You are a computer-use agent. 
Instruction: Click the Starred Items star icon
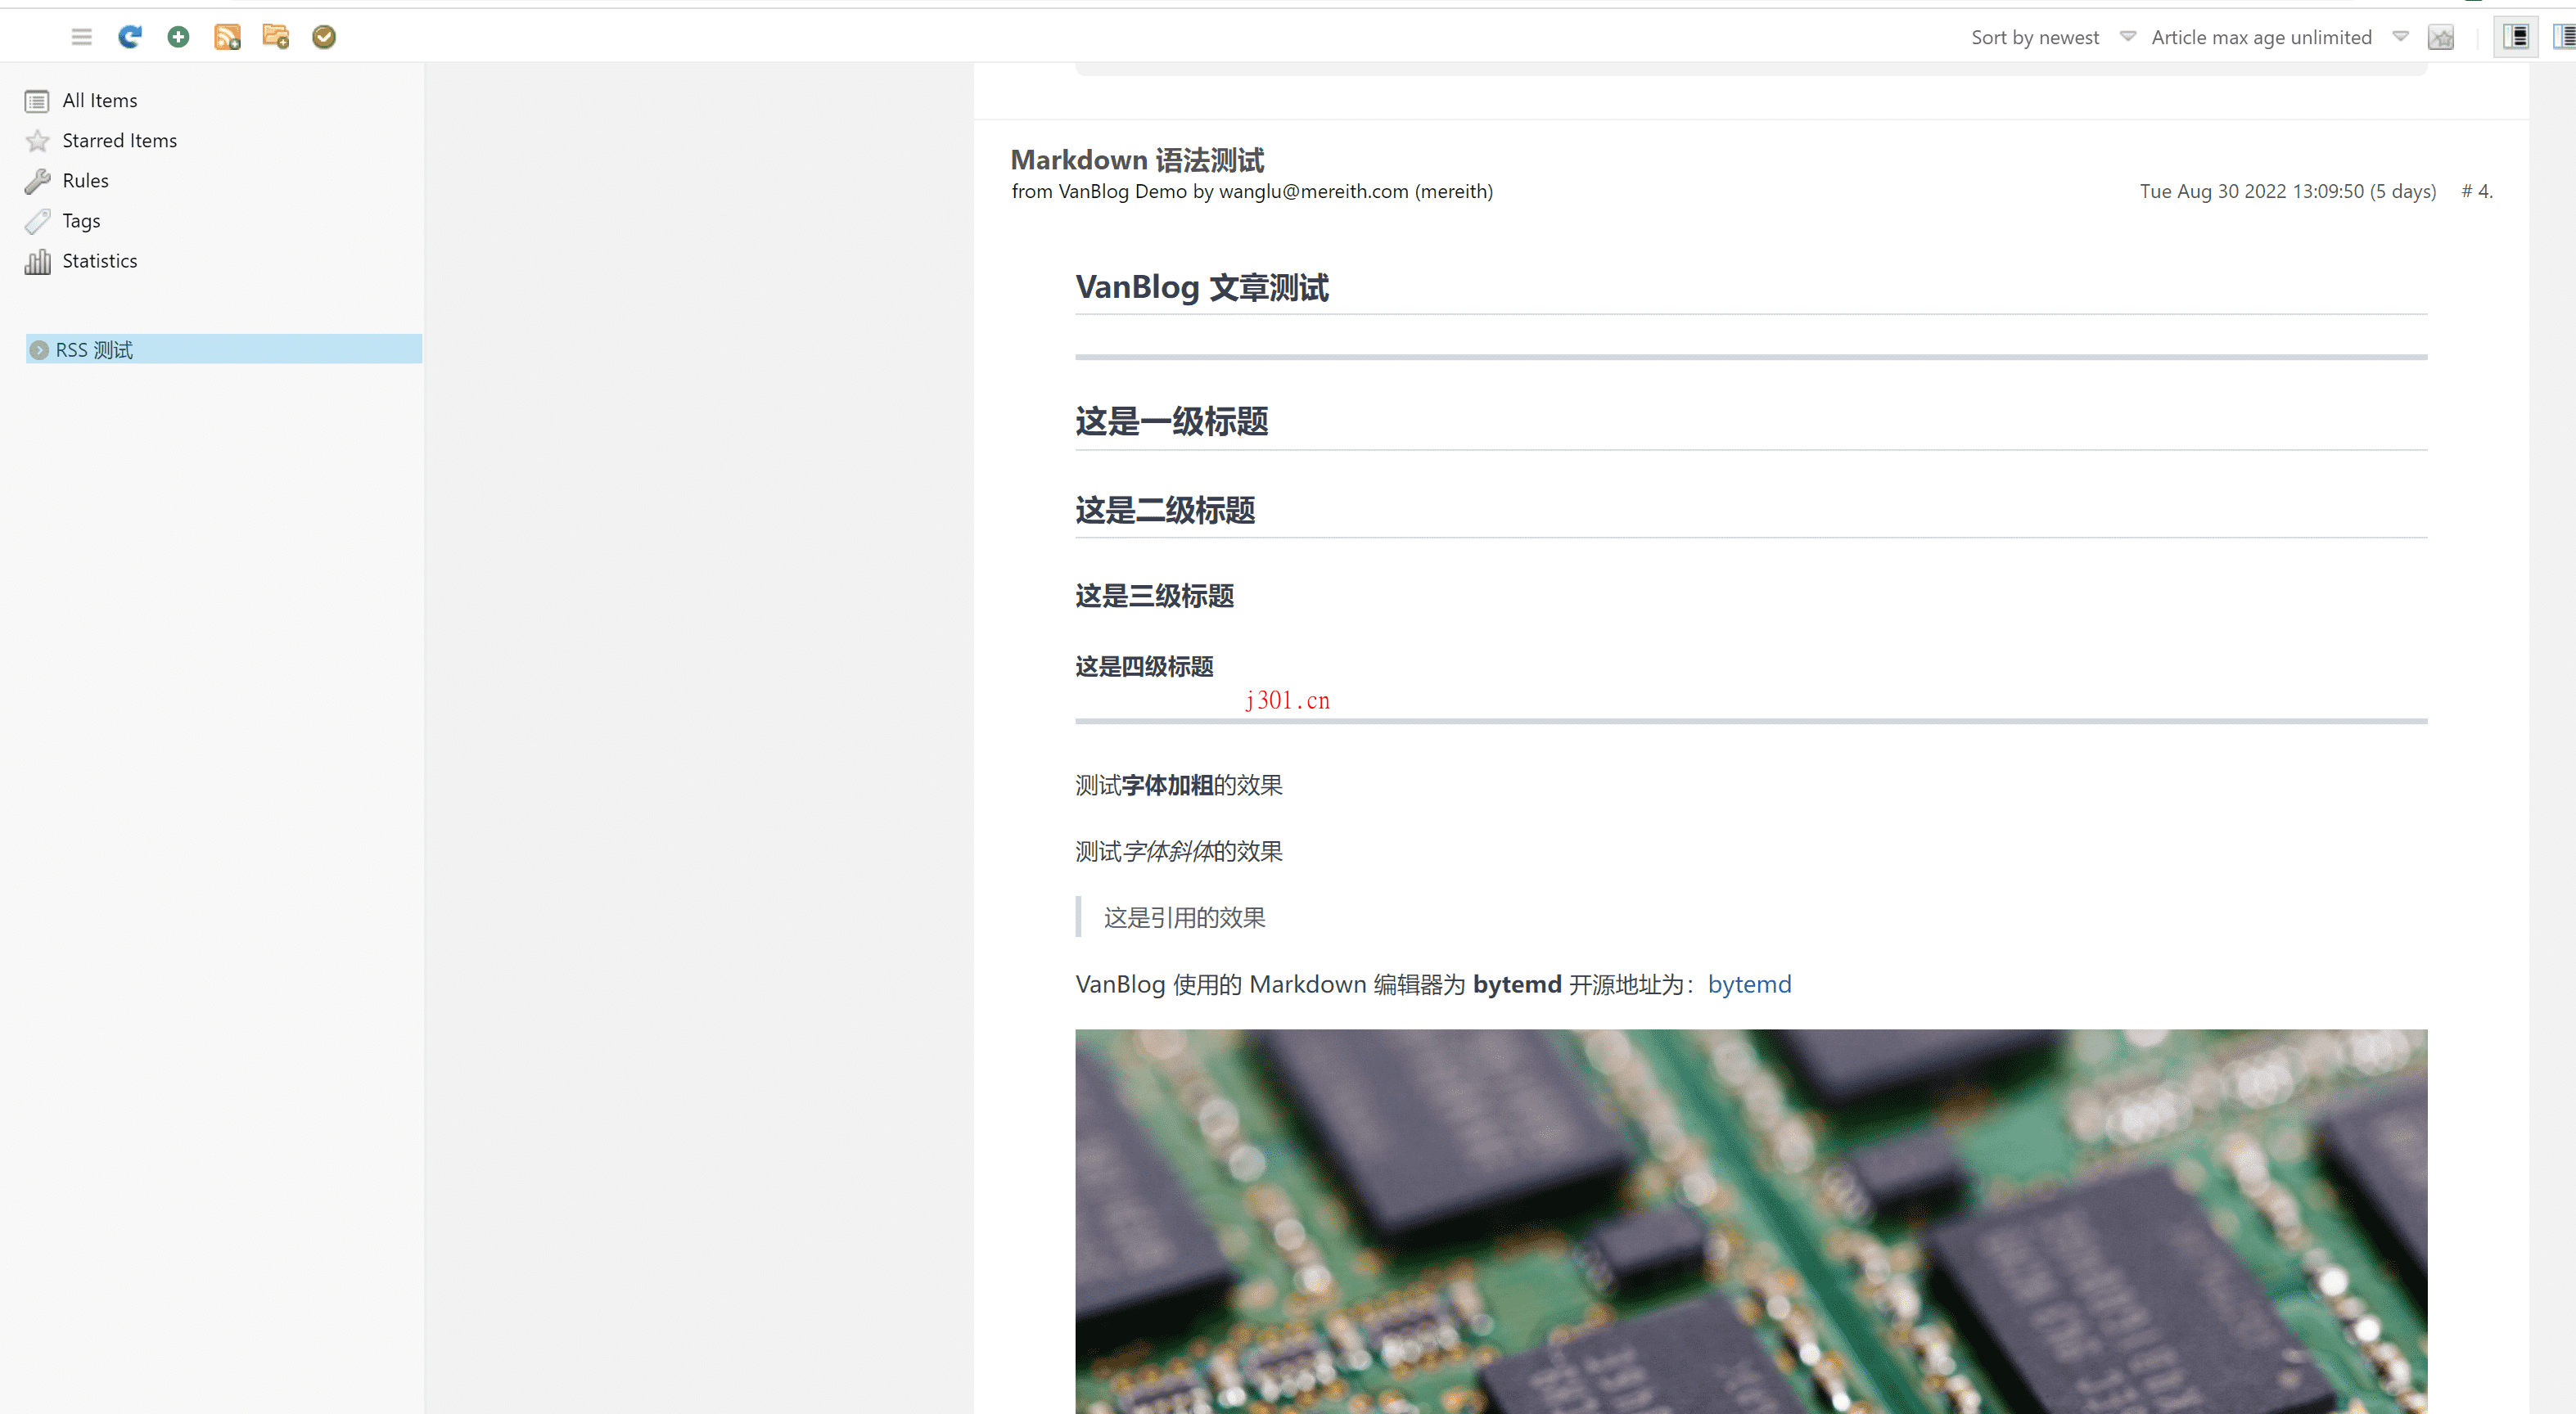pos(37,141)
